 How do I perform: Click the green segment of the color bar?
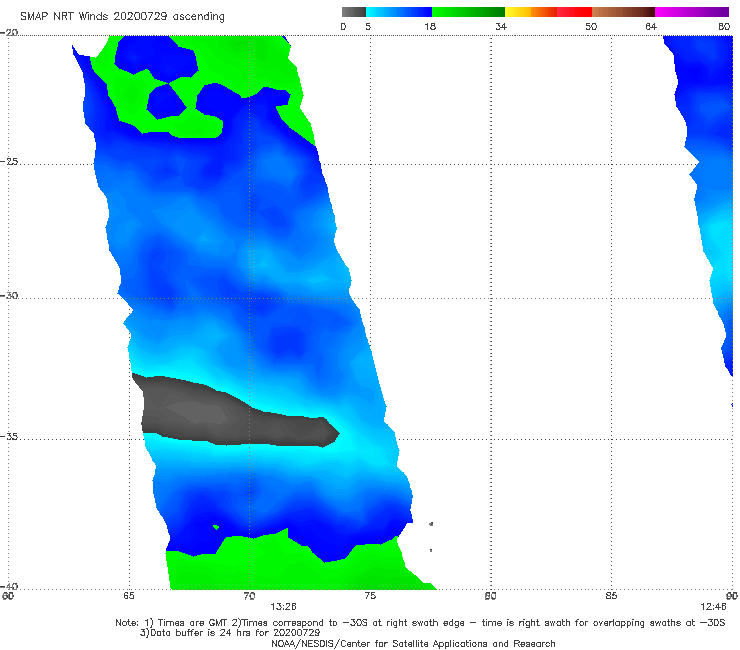pos(468,12)
